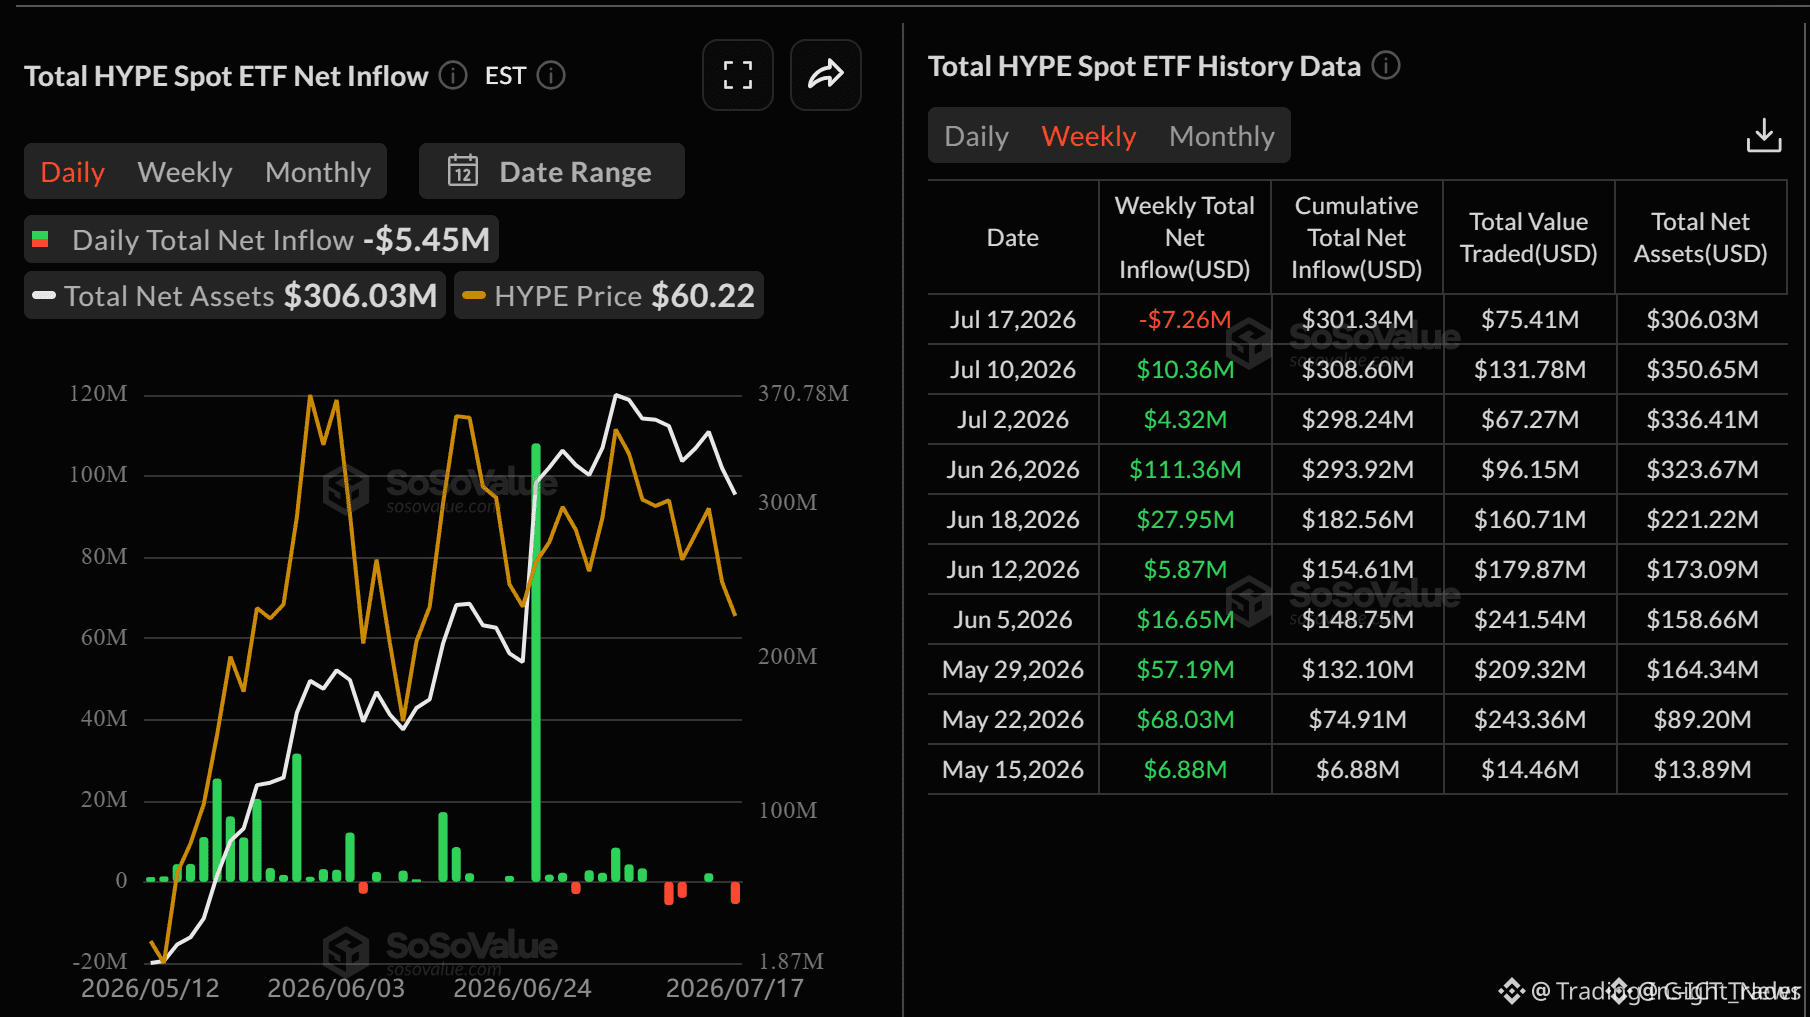Click the Date column header
The height and width of the screenshot is (1017, 1810).
click(1013, 238)
